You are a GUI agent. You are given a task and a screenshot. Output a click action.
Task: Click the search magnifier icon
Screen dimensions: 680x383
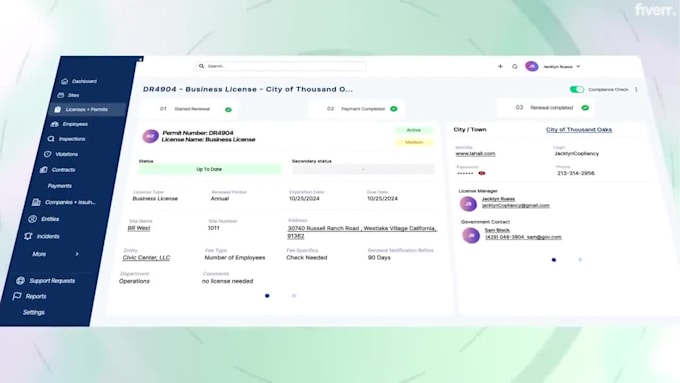click(x=201, y=66)
